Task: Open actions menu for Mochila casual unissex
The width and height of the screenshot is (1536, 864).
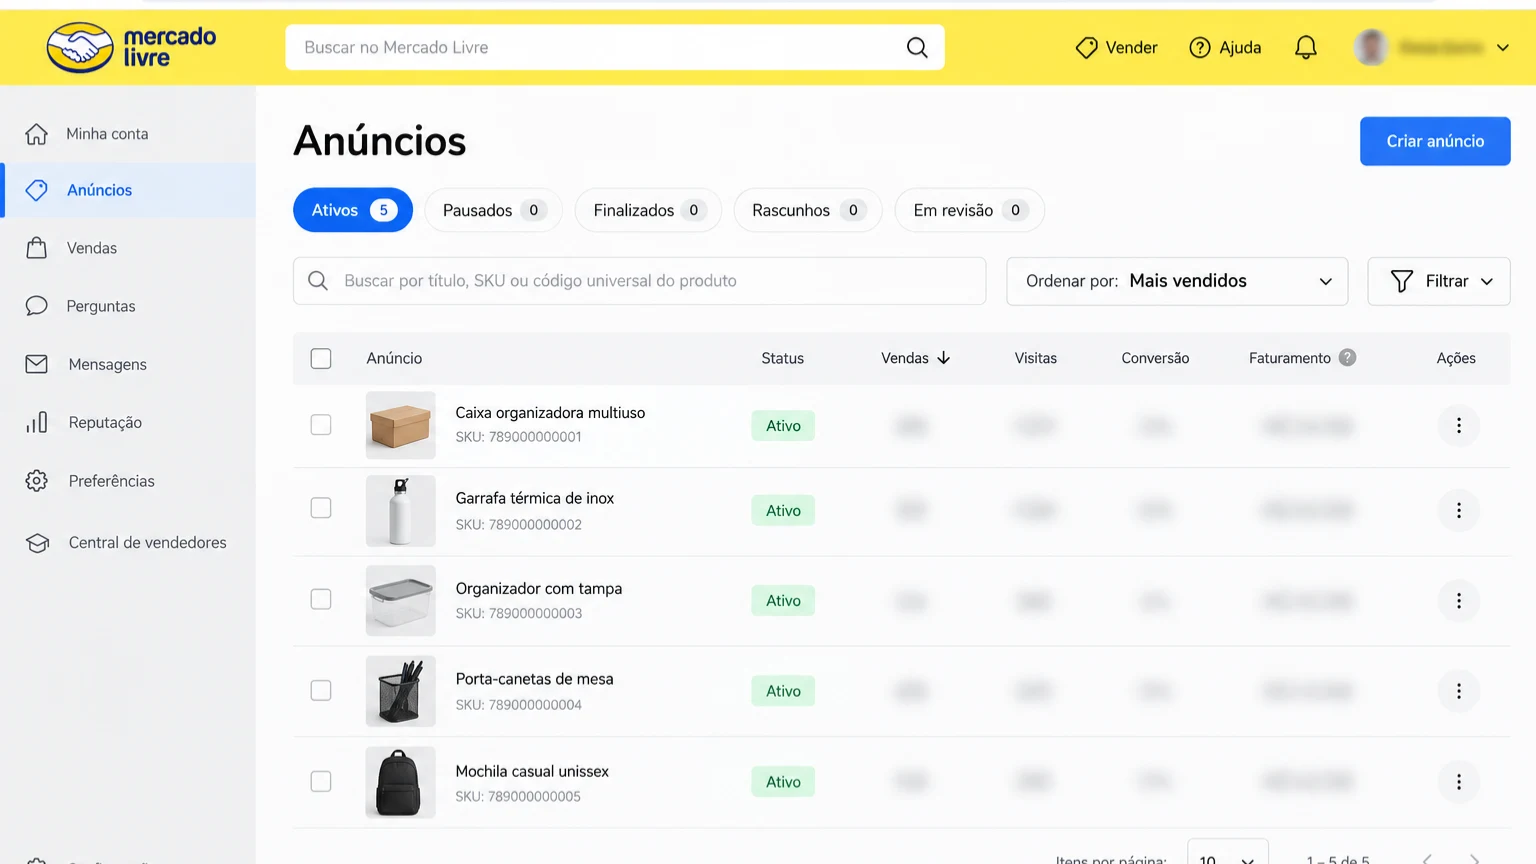Action: coord(1459,782)
